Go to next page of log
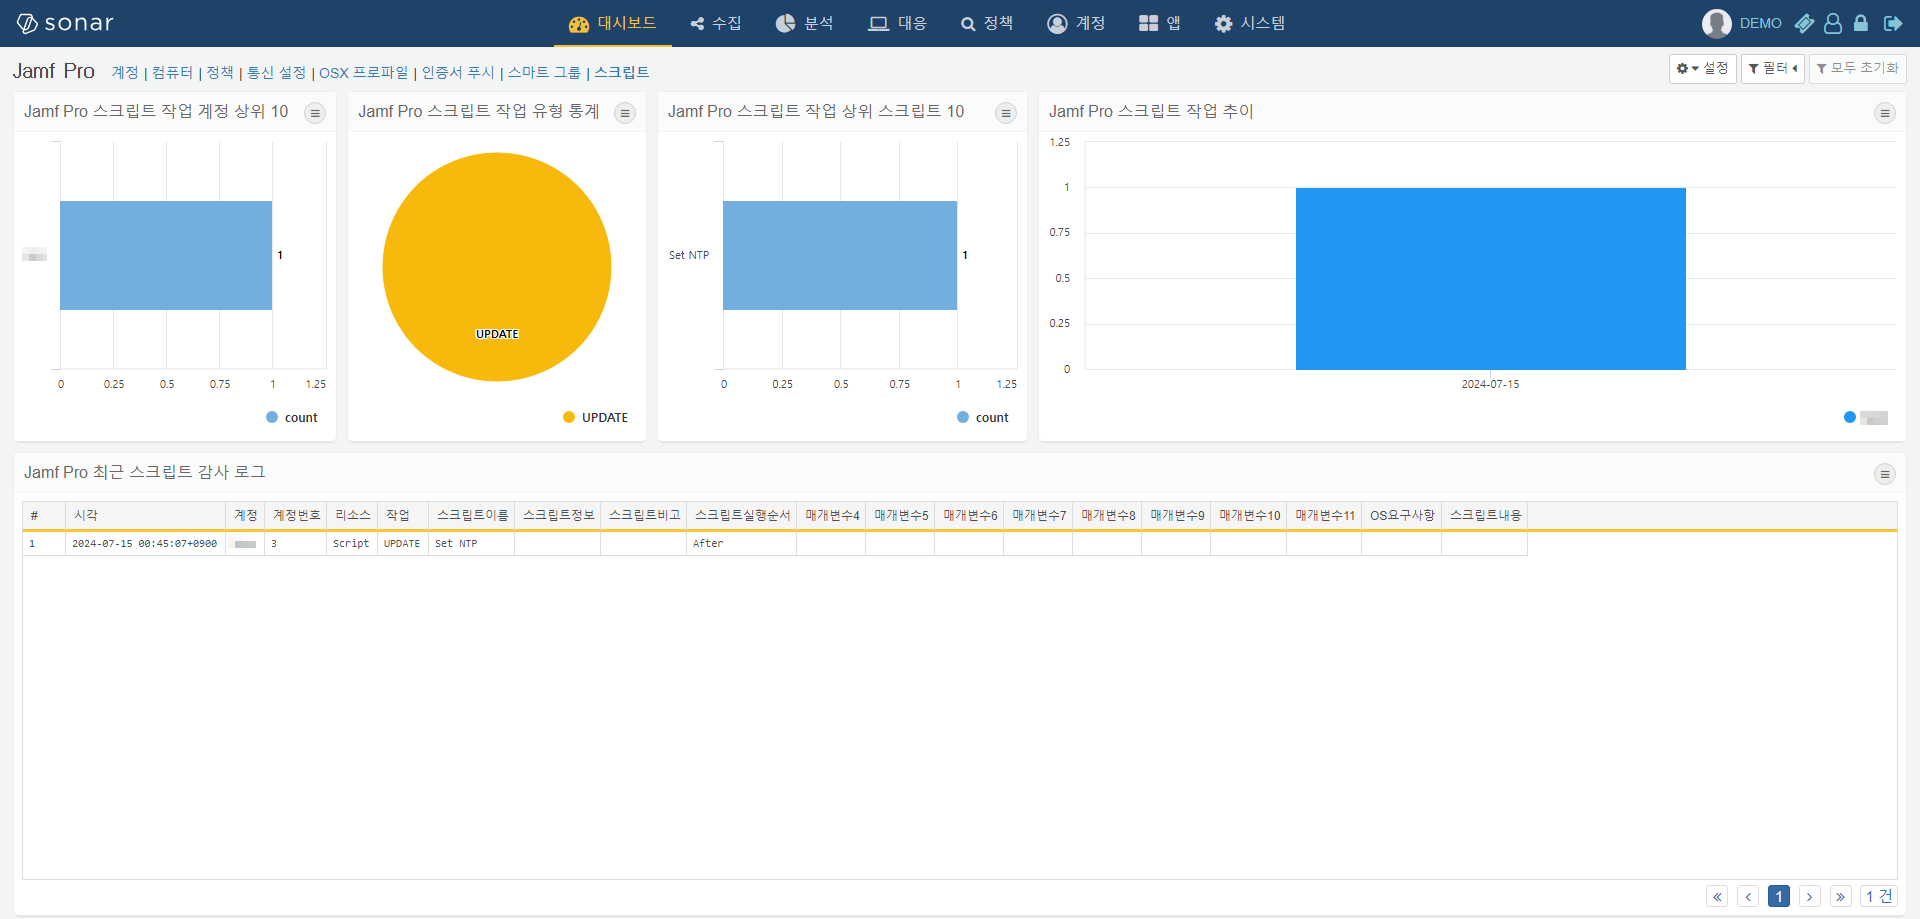Viewport: 1920px width, 919px height. [1810, 897]
